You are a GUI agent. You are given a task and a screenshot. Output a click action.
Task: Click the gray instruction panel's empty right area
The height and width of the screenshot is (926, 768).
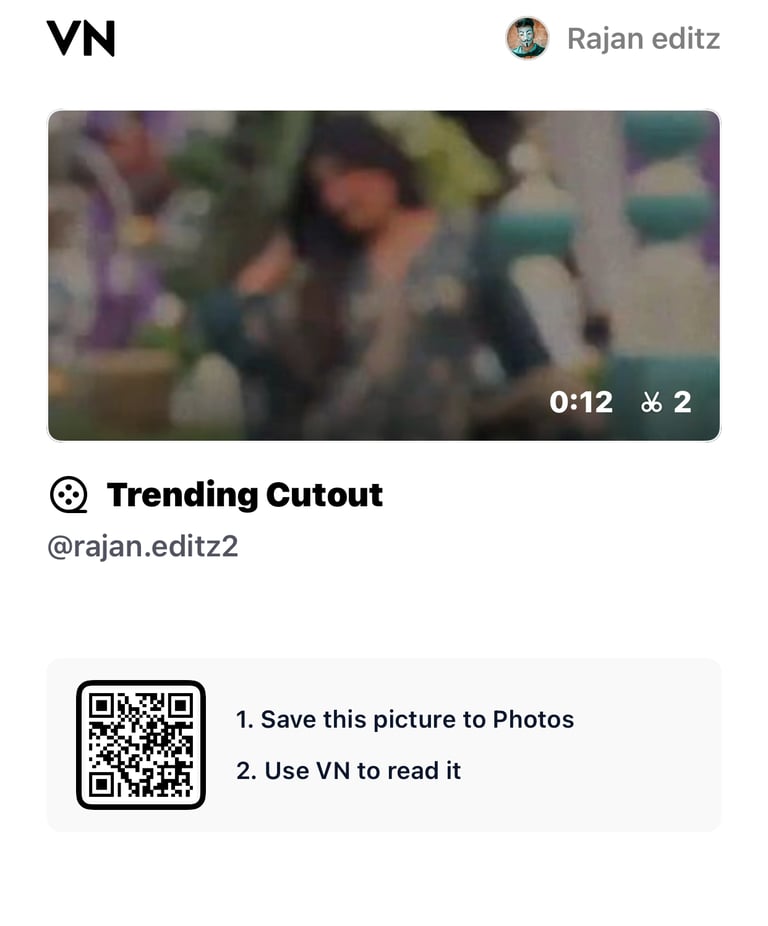[x=650, y=745]
